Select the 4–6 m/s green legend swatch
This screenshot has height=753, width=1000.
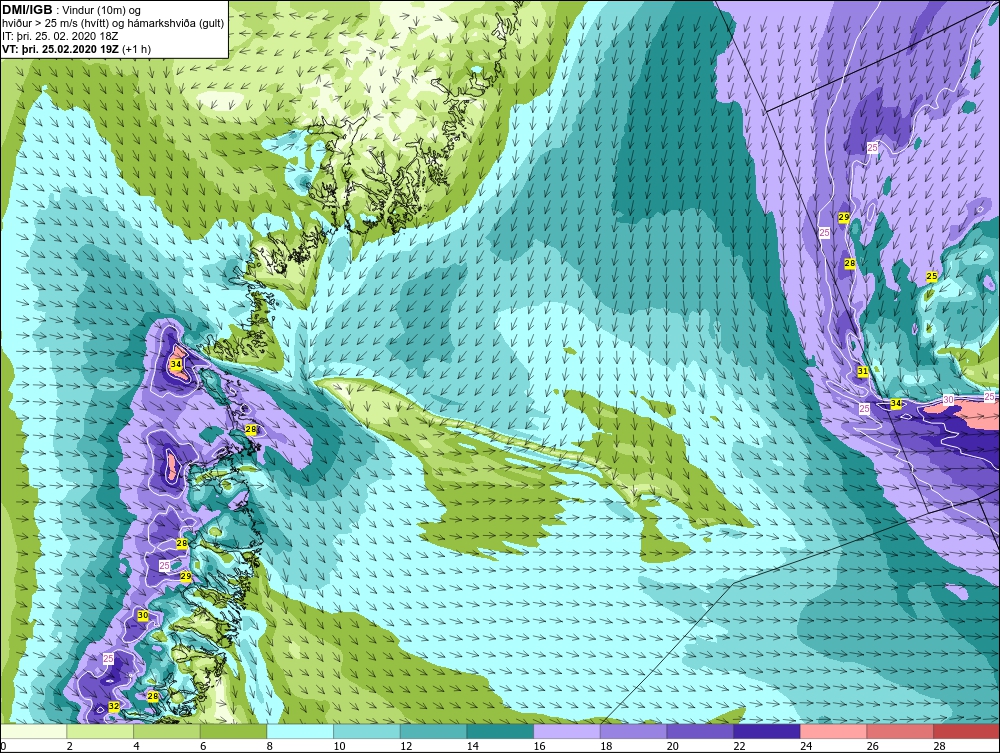[166, 731]
